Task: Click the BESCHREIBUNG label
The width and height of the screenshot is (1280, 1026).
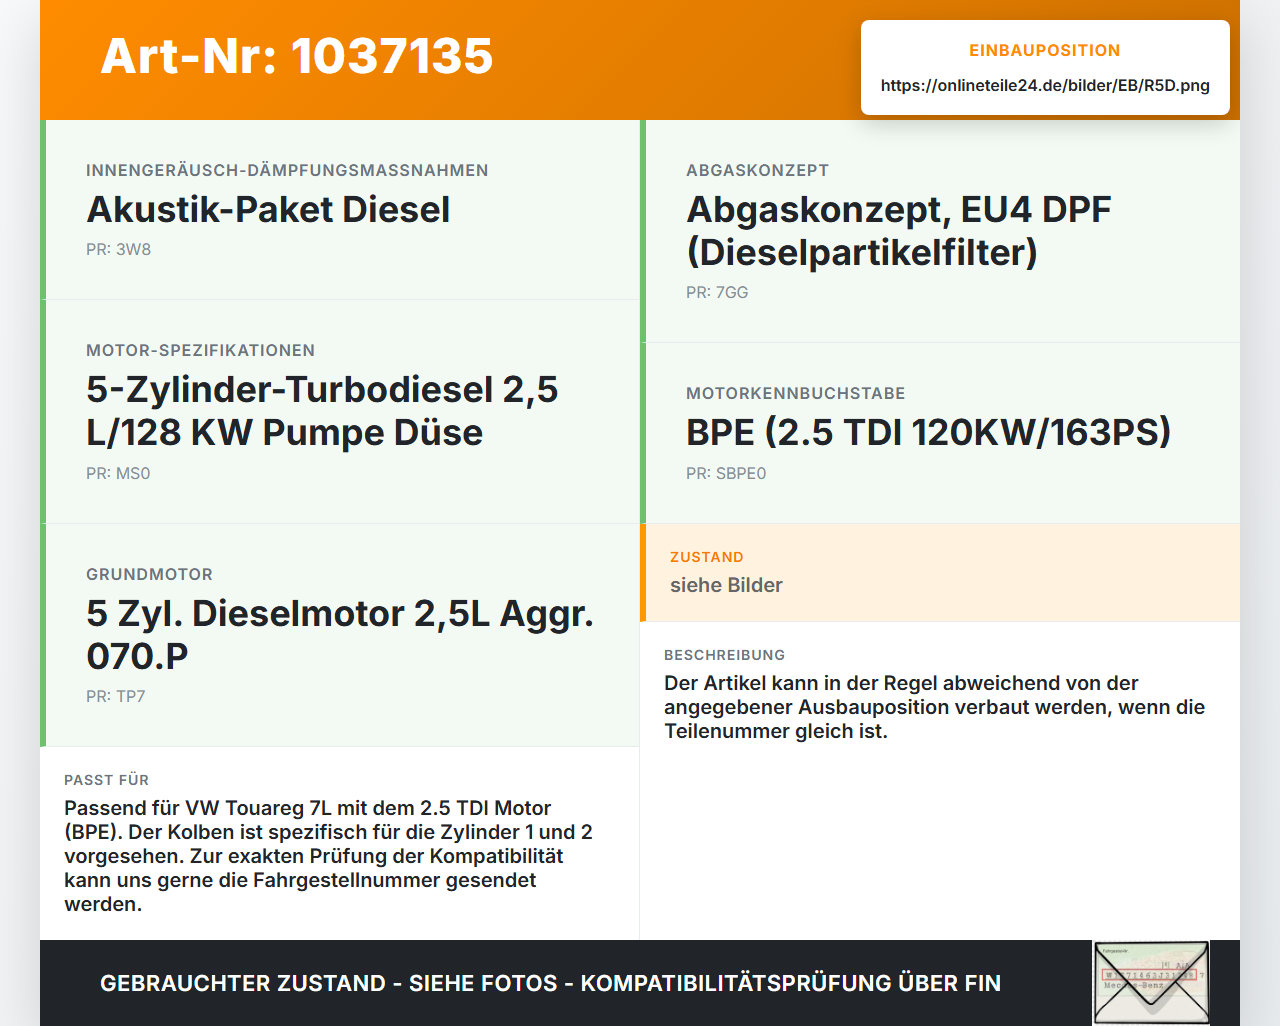Action: point(724,655)
